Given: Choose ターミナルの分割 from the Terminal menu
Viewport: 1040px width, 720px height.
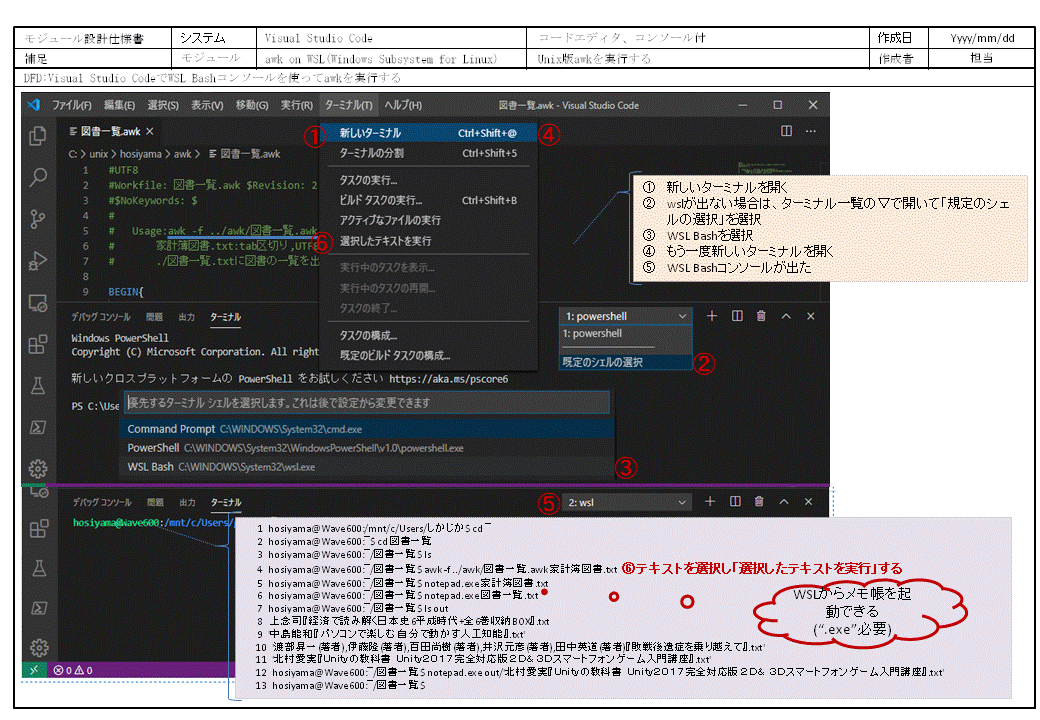Looking at the screenshot, I should (x=428, y=153).
